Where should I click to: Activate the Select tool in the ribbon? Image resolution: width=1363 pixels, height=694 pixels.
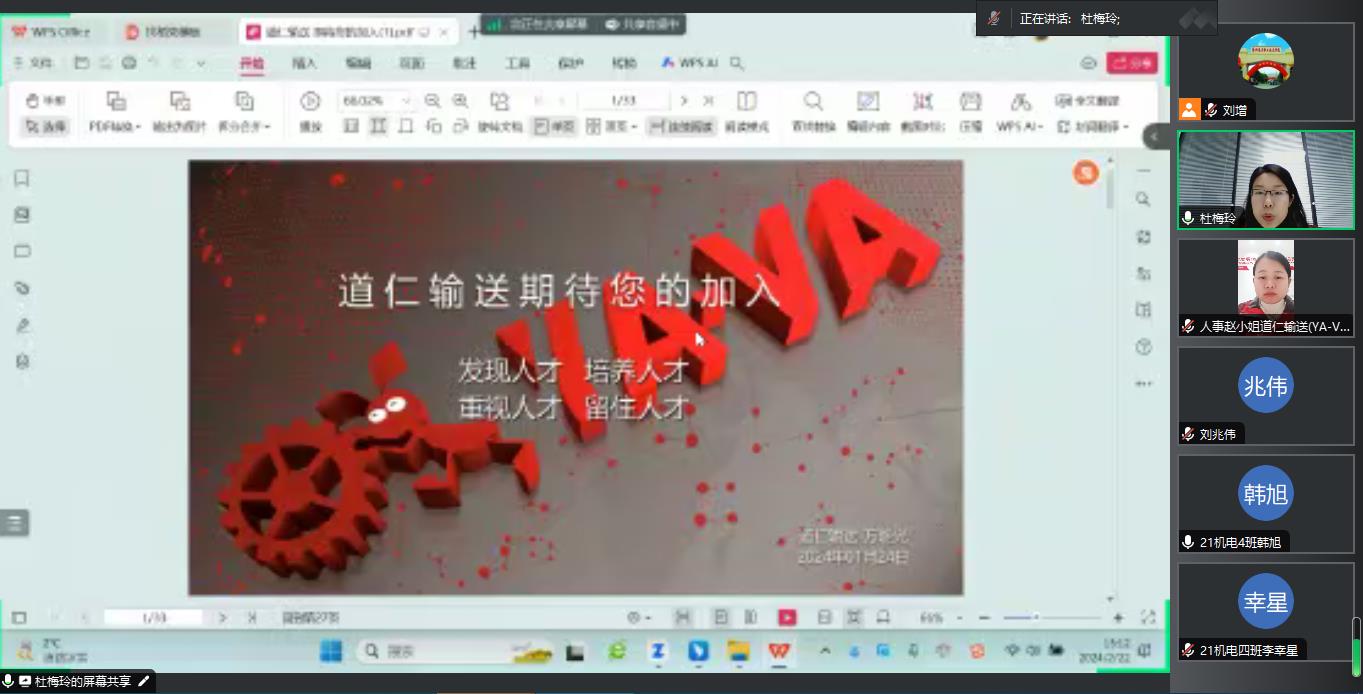tap(45, 127)
